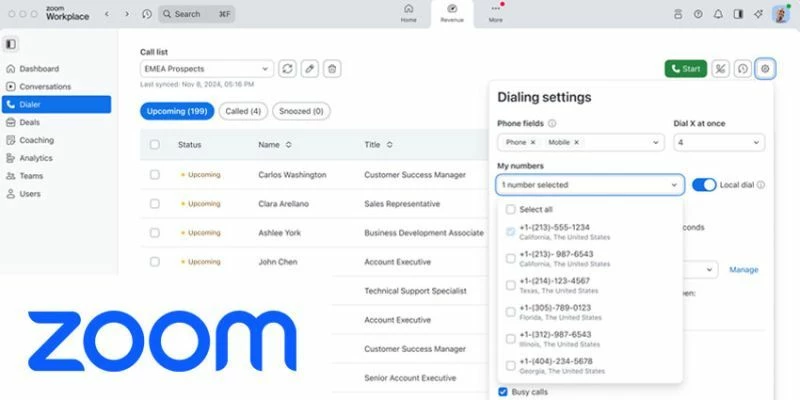Image resolution: width=800 pixels, height=400 pixels.
Task: Click the Manage link
Action: (743, 269)
